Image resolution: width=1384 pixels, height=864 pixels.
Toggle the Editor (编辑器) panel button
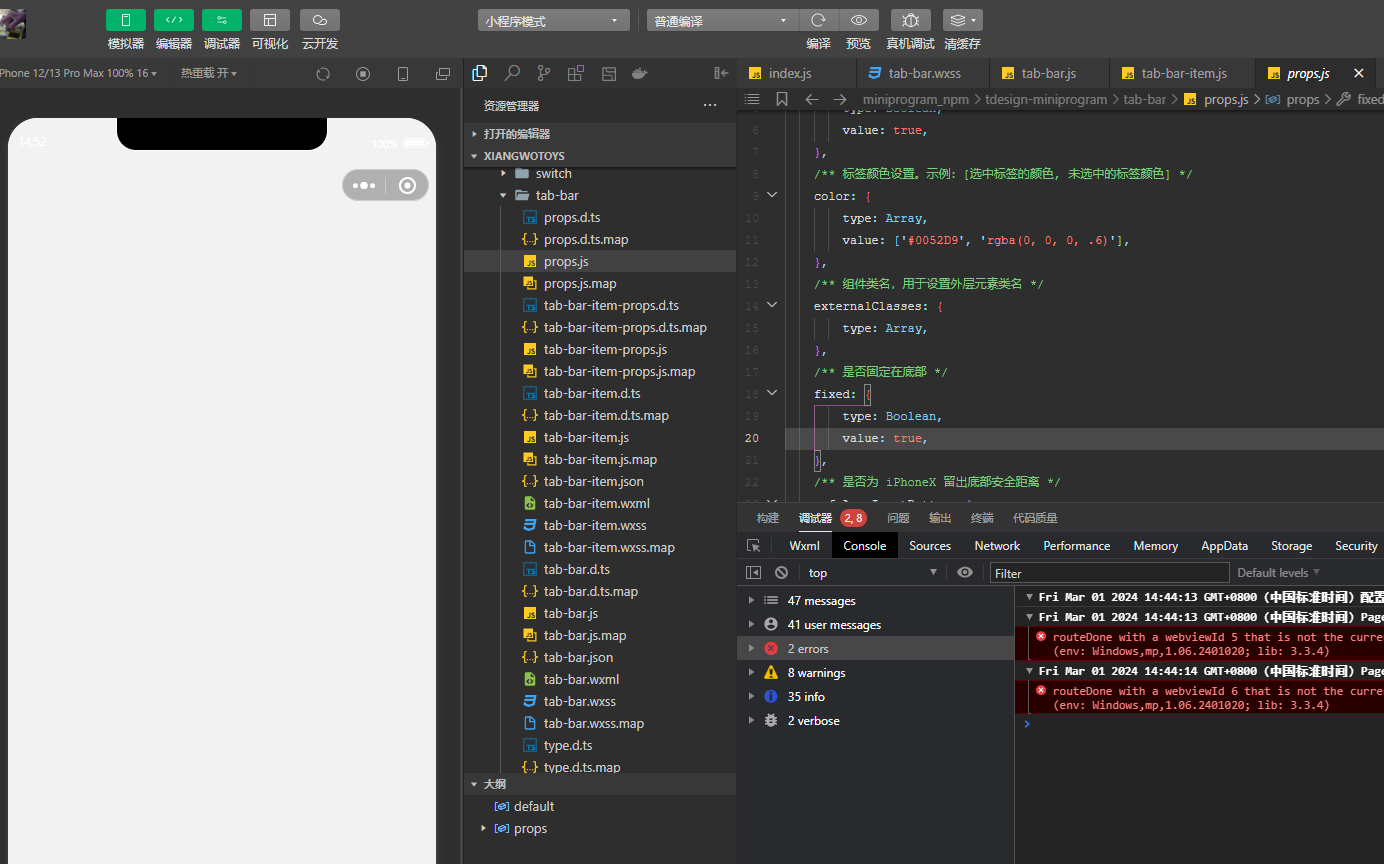174,20
